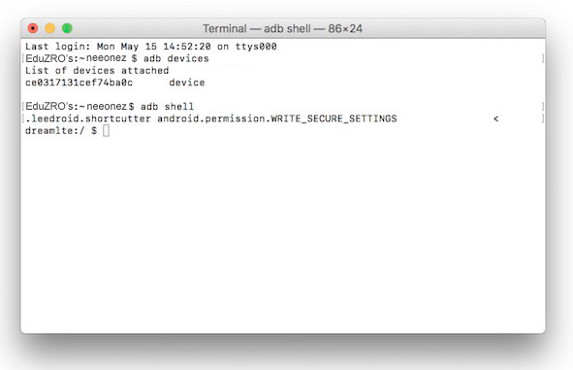Click the 'List of devices attached' line
573x370 pixels.
click(x=97, y=71)
